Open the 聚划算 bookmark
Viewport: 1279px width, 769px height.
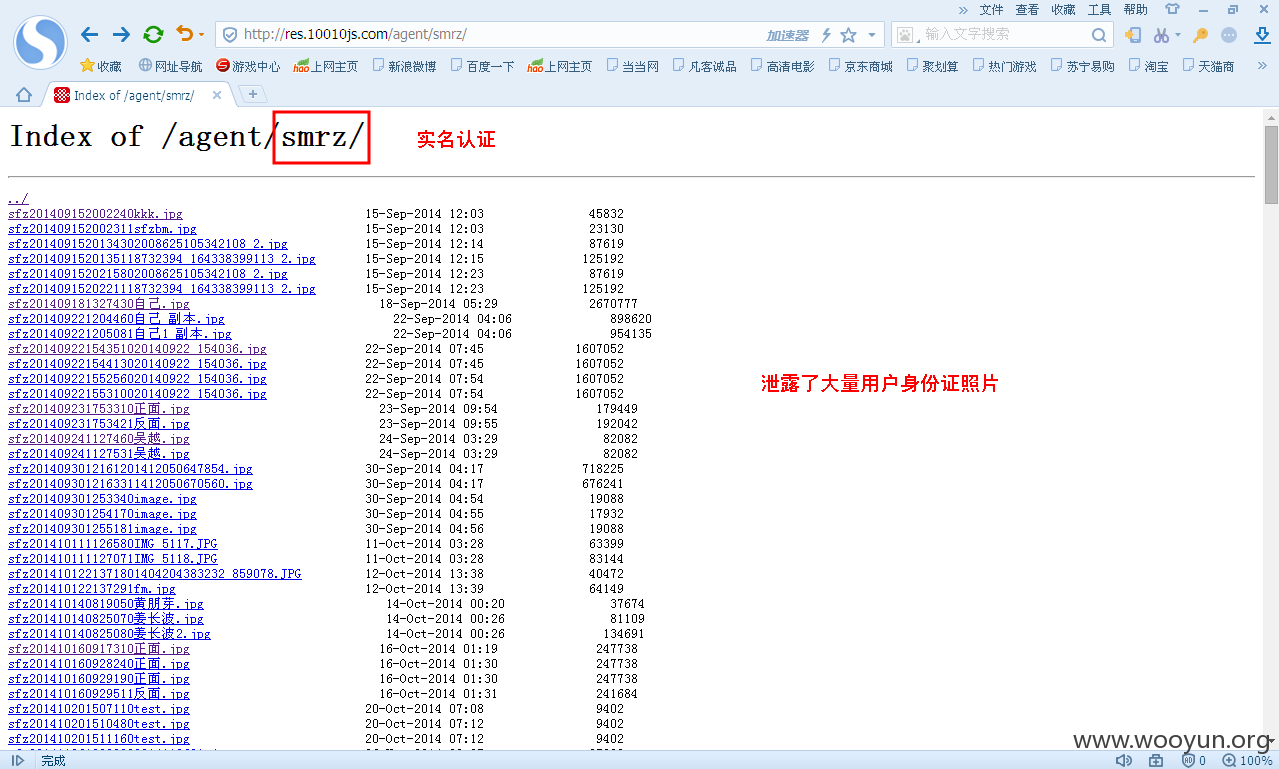click(x=932, y=66)
